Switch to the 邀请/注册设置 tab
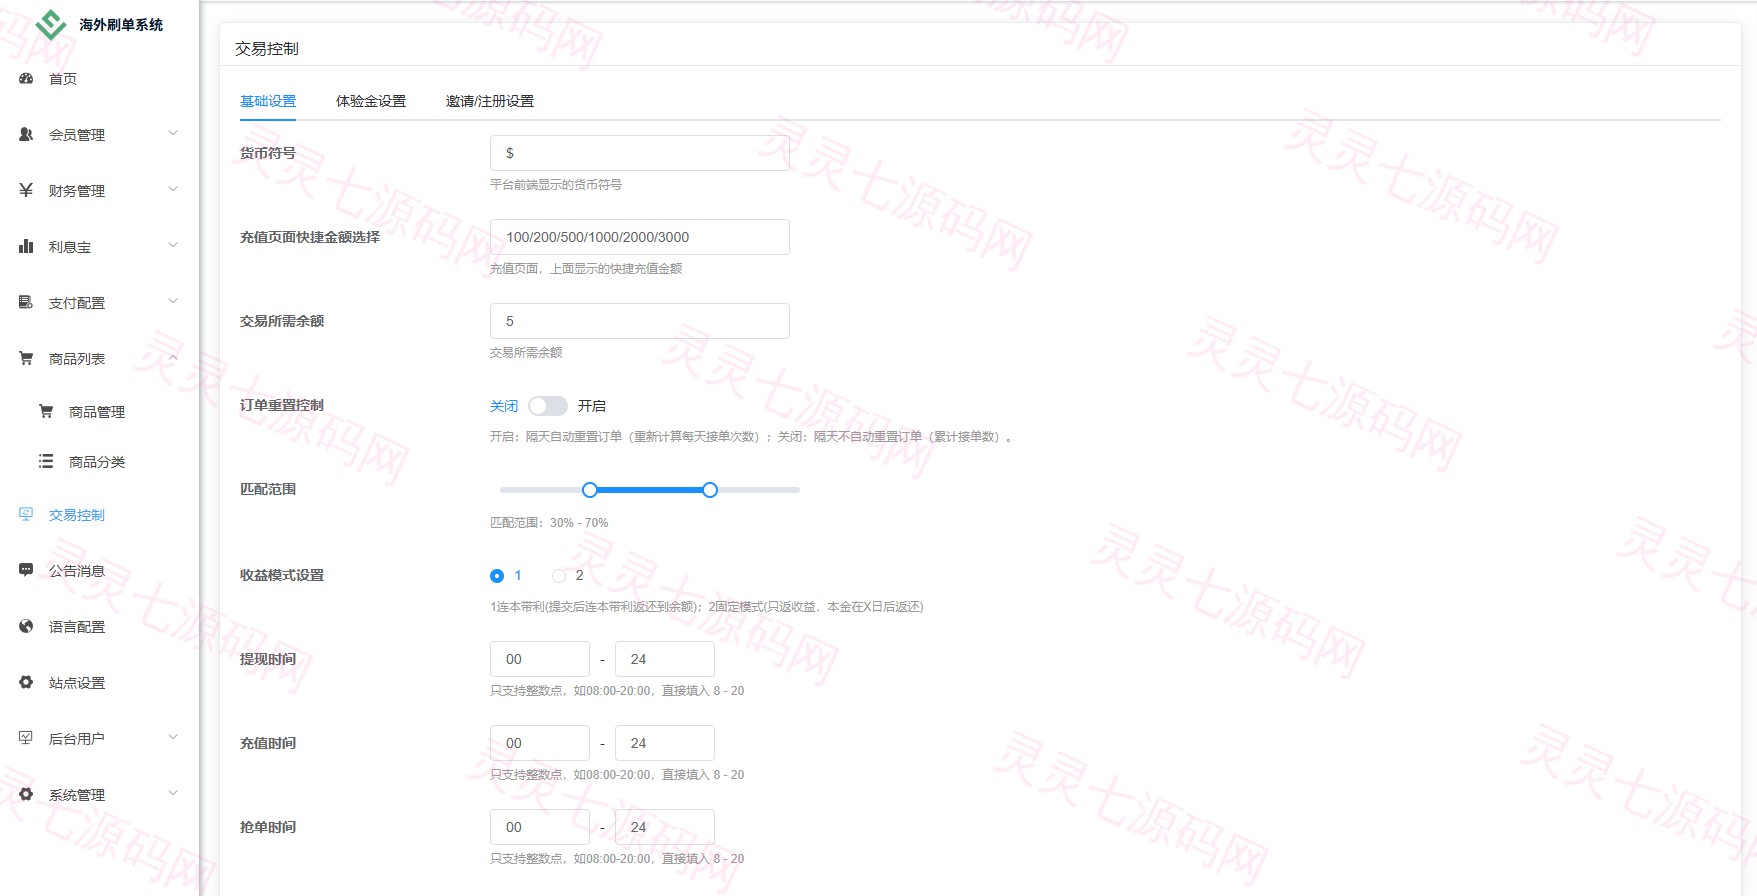Viewport: 1757px width, 896px height. (x=490, y=101)
